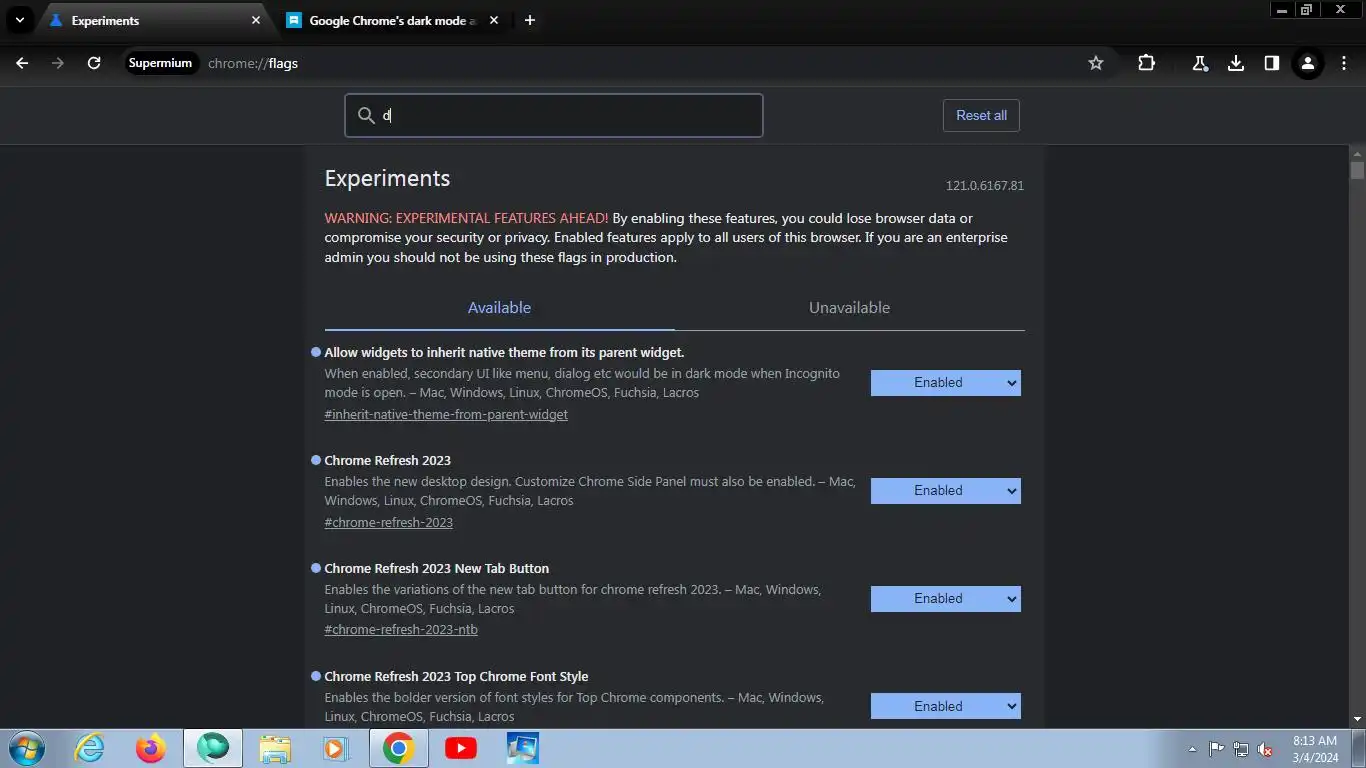
Task: Open Windows Media Player in taskbar
Action: click(336, 748)
